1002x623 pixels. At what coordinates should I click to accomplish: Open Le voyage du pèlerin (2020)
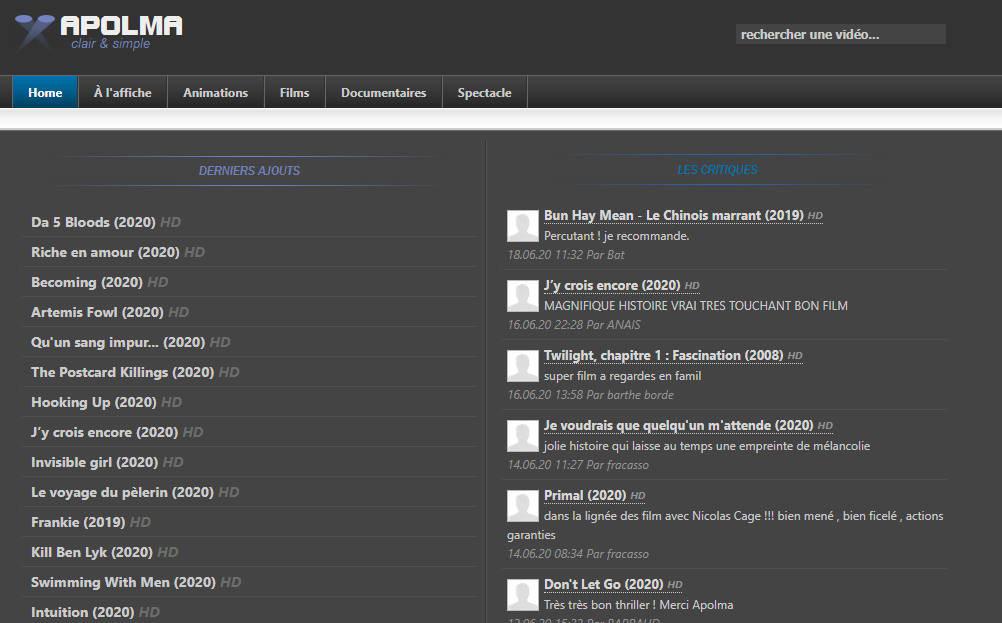tap(123, 493)
